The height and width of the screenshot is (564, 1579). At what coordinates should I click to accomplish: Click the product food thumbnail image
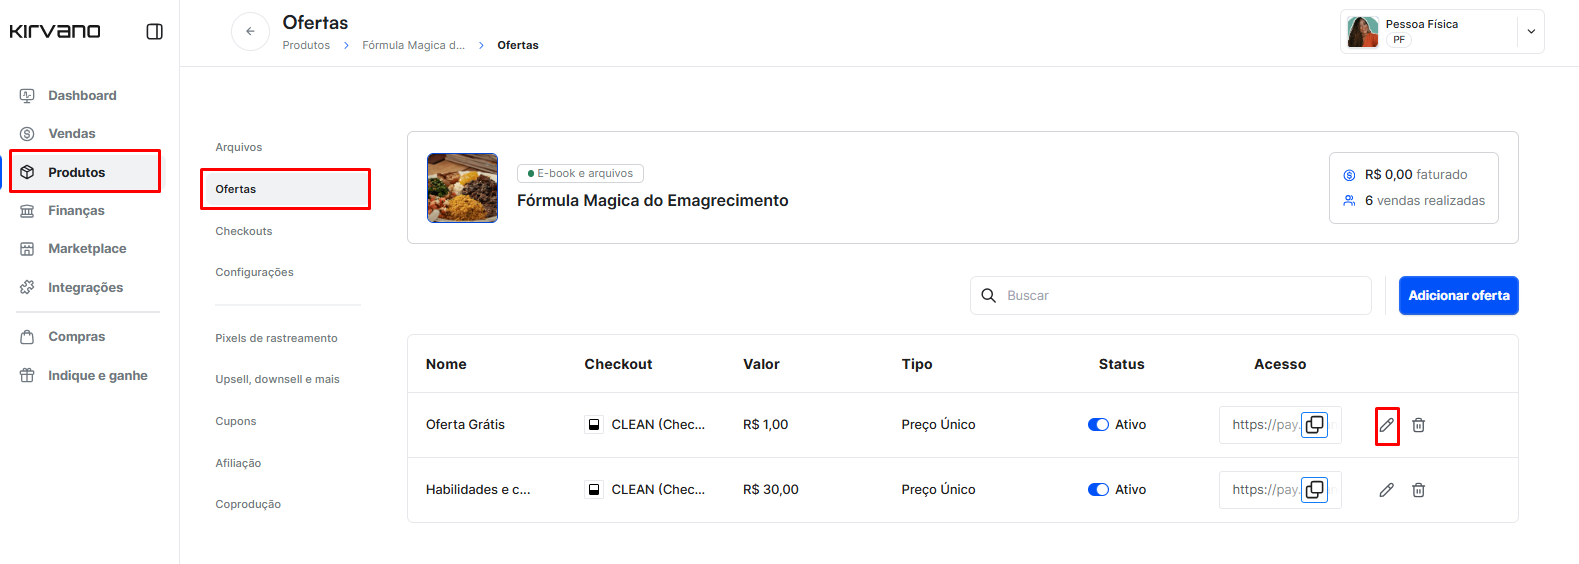coord(462,188)
